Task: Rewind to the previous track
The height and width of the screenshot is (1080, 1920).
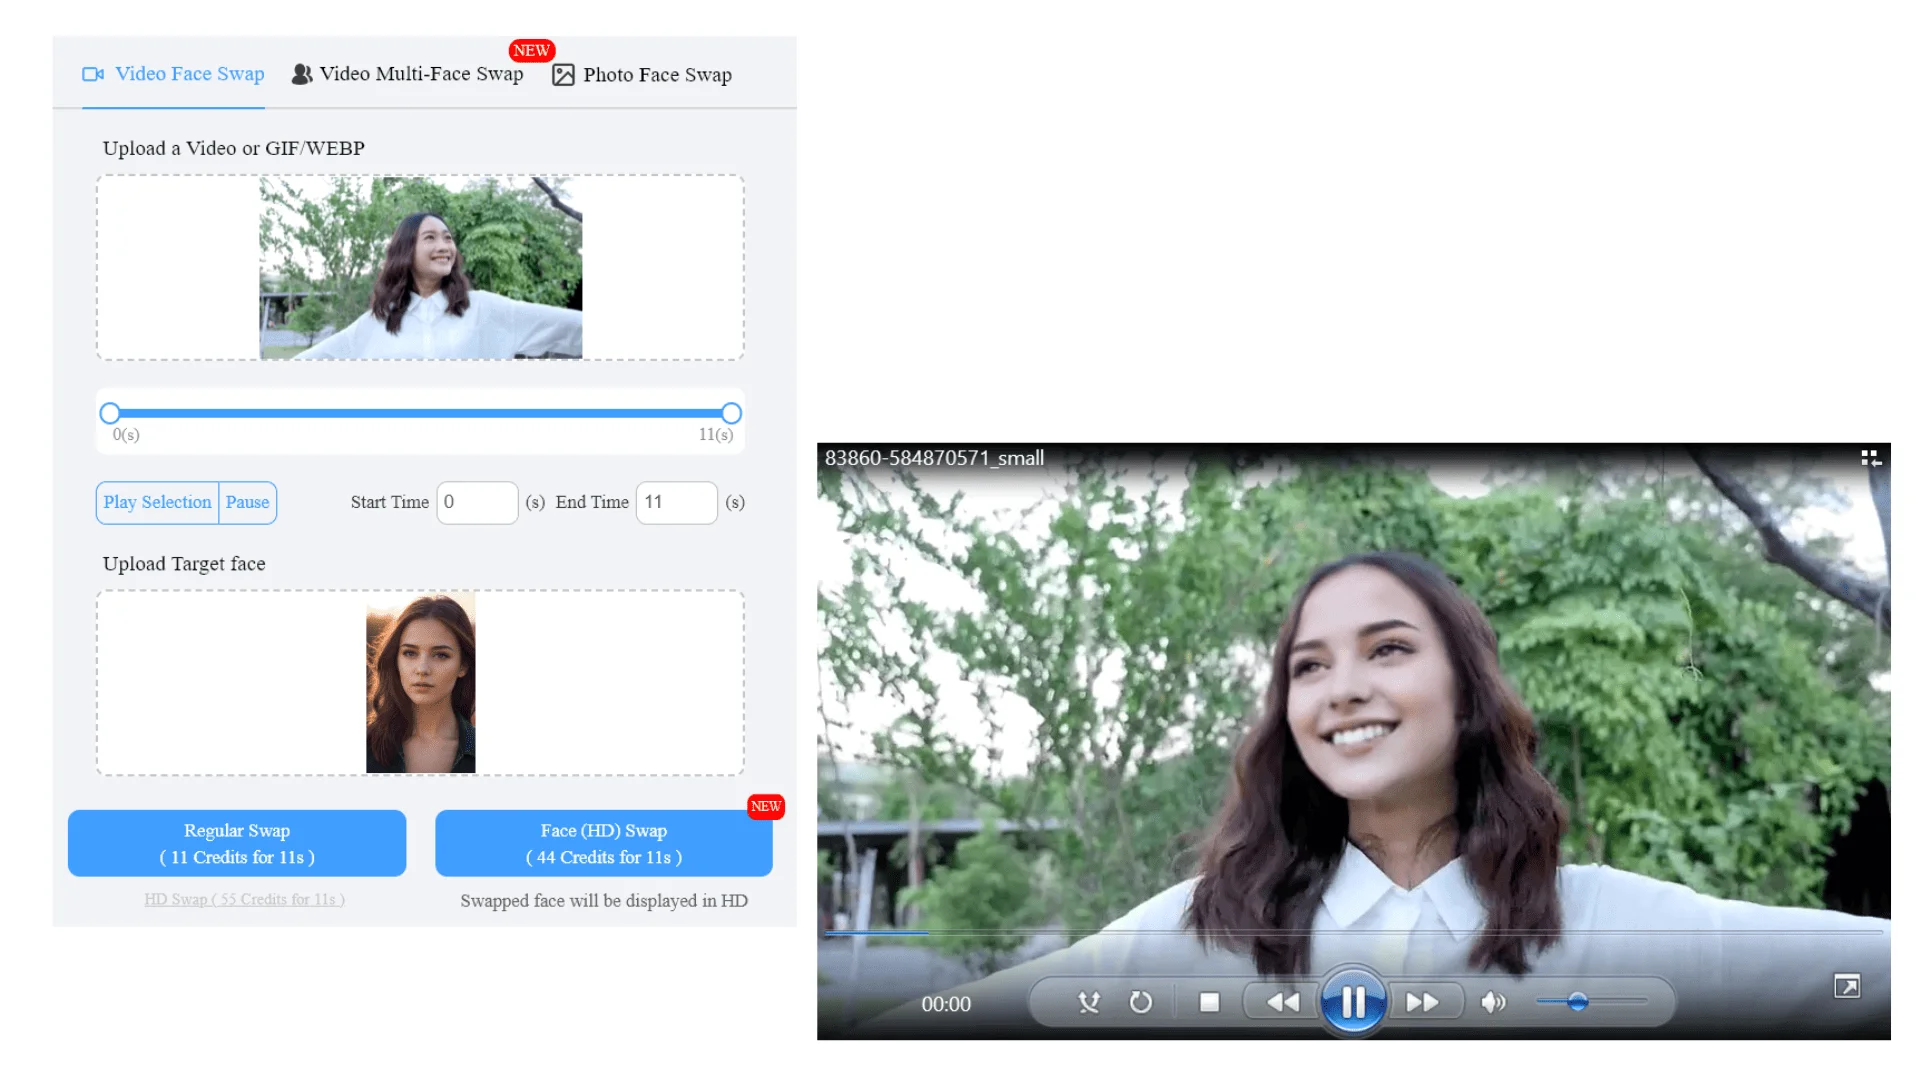Action: [1282, 1002]
